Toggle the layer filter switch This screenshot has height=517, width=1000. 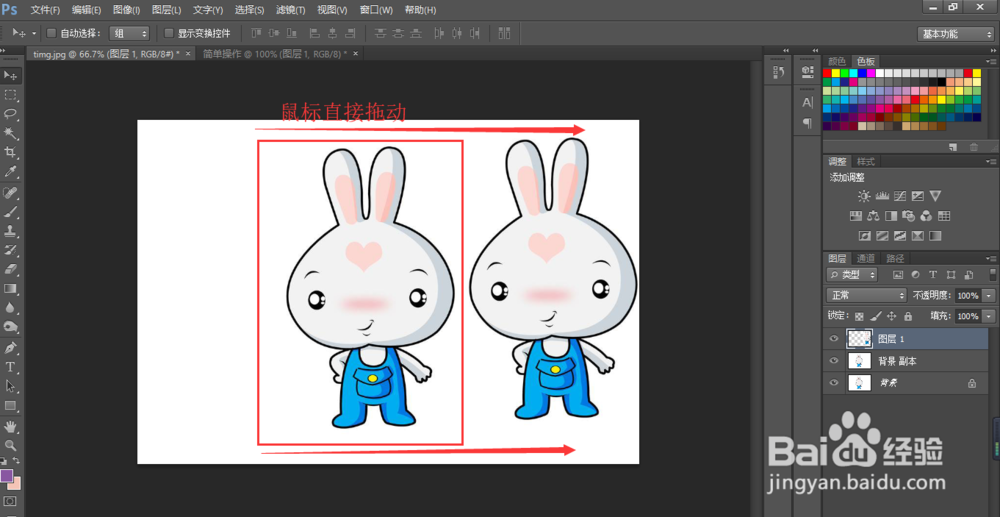click(994, 275)
